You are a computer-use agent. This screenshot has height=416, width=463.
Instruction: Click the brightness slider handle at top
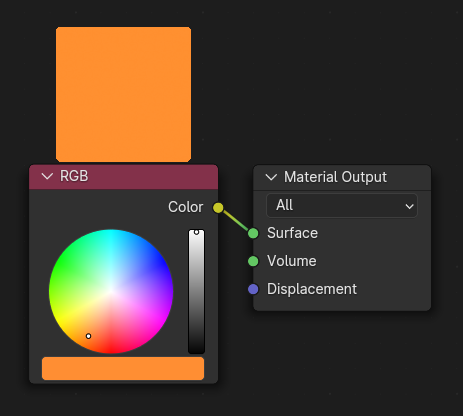pyautogui.click(x=196, y=232)
